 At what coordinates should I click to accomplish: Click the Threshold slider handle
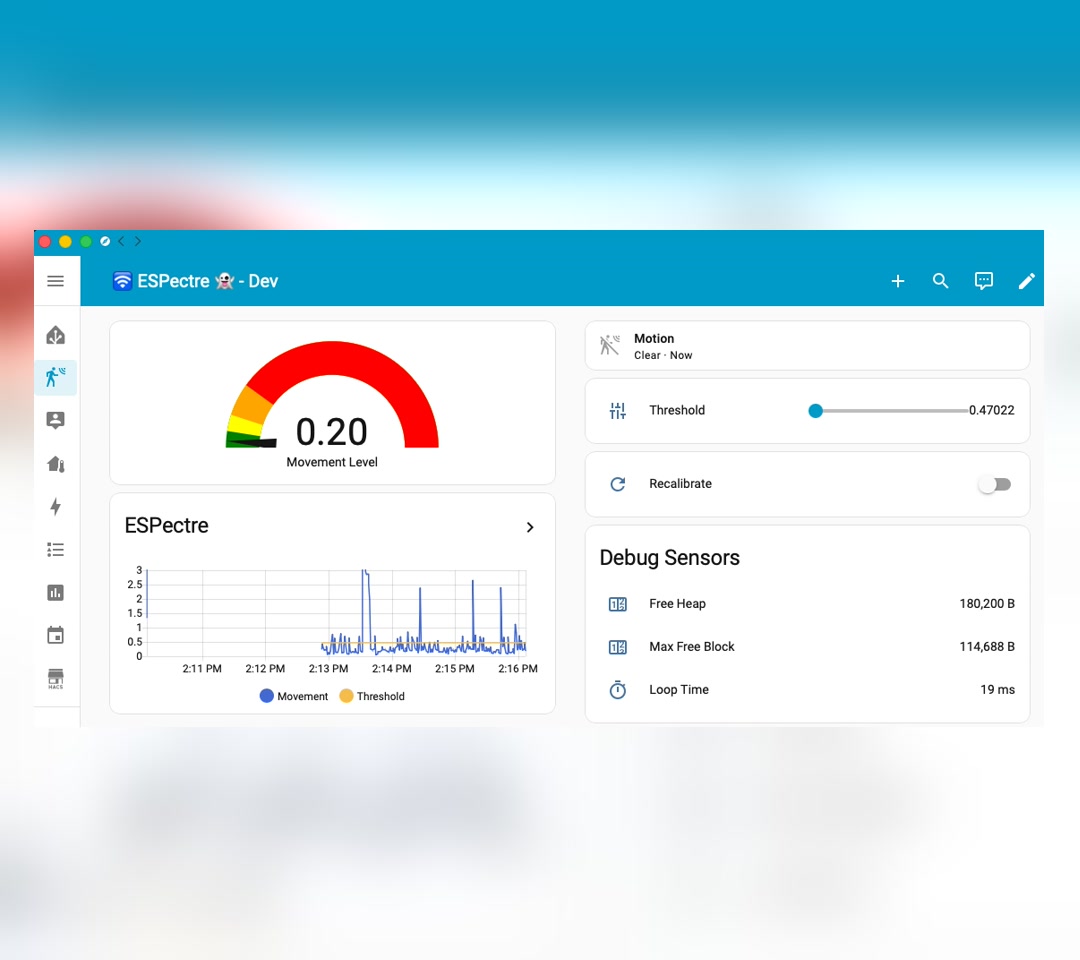816,411
